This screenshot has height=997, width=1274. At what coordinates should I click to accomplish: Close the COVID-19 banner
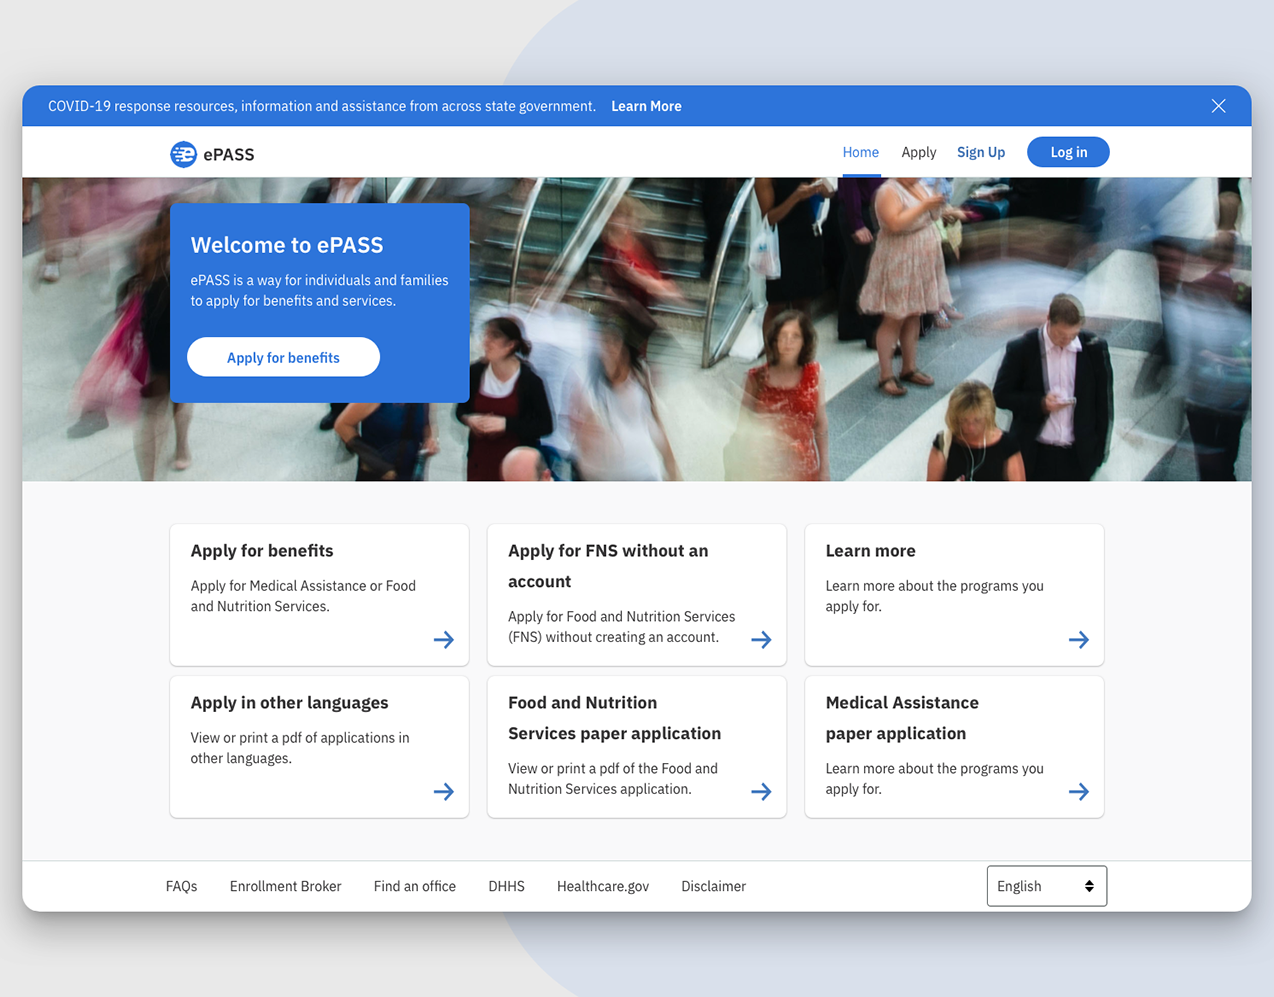pos(1218,106)
